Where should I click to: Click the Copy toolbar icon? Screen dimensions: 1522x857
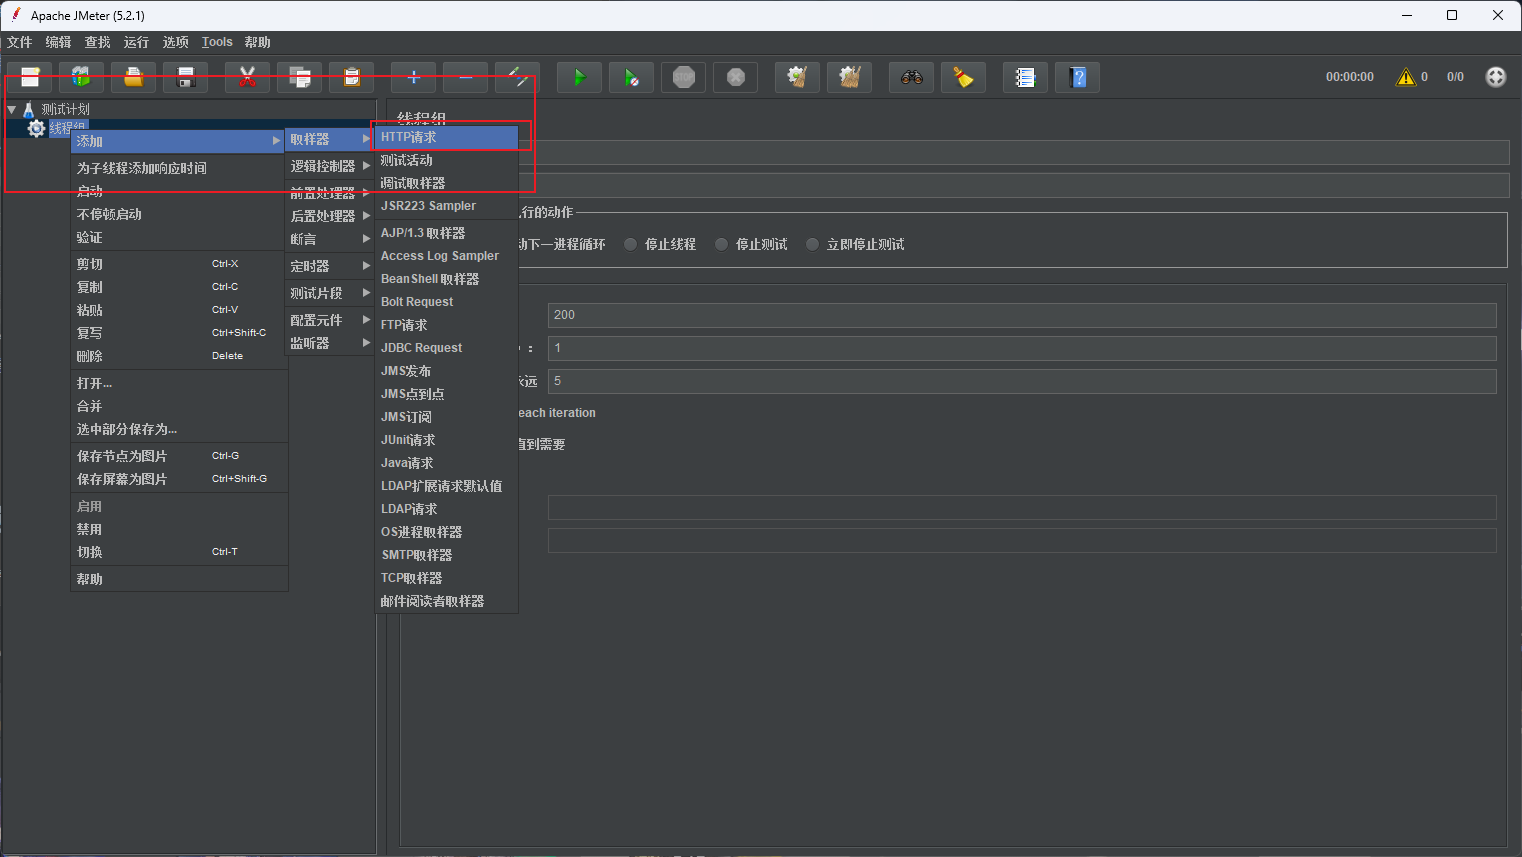pos(299,77)
